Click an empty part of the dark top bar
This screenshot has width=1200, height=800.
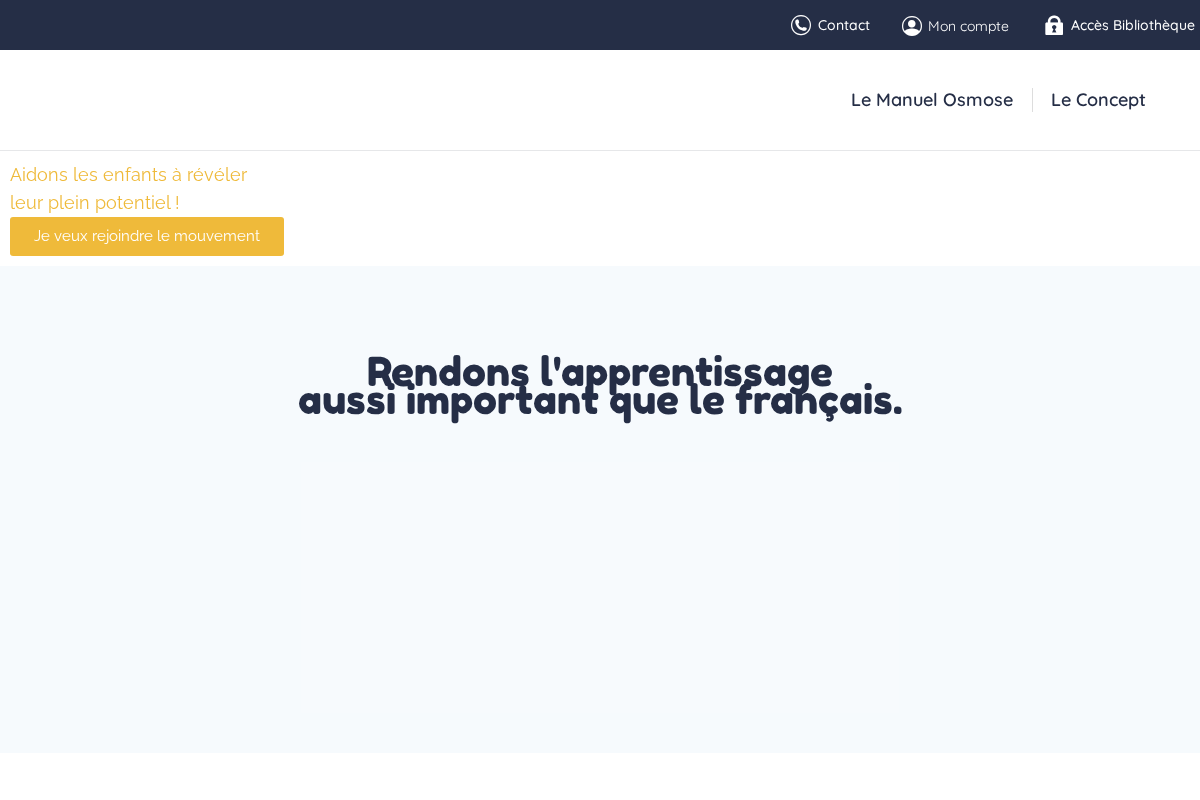400,25
